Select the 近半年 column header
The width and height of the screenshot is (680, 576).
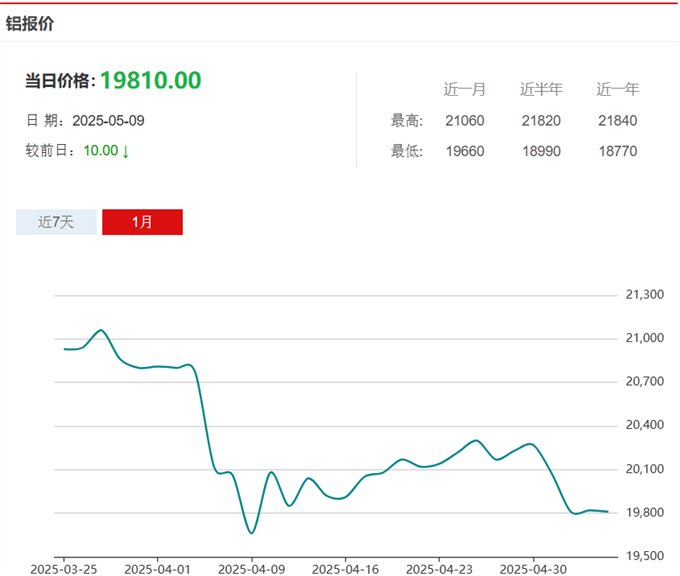[x=541, y=89]
